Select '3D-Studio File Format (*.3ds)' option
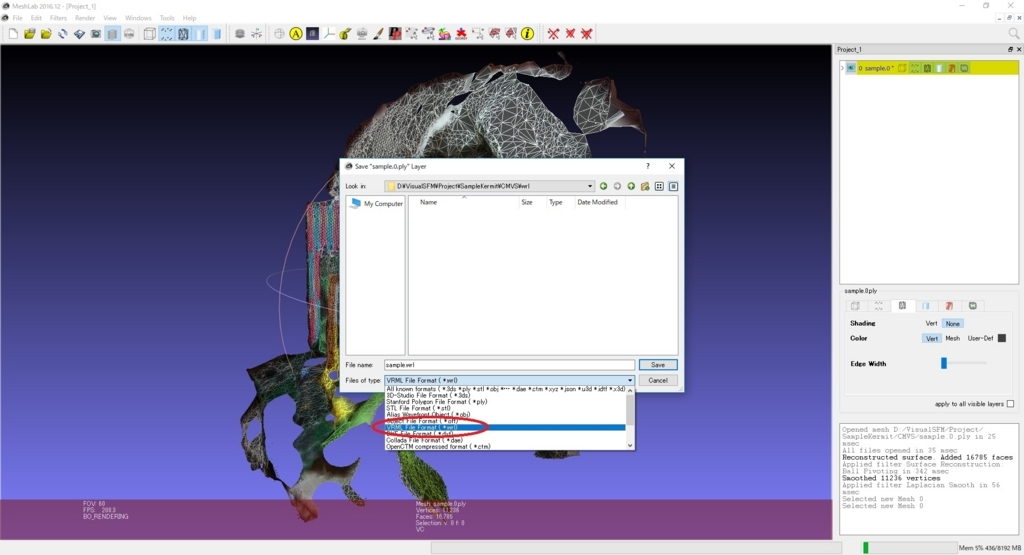This screenshot has height=555, width=1024. click(505, 395)
